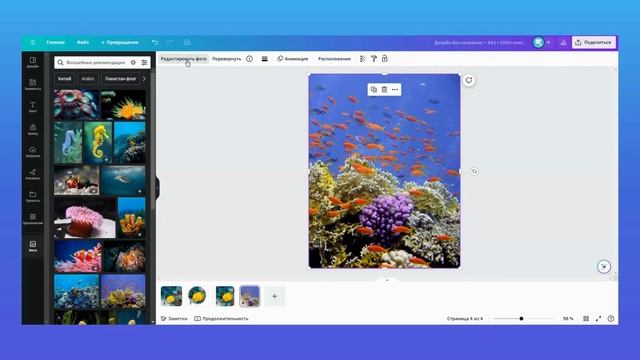Select the Китай suggestion chip
This screenshot has width=640, height=360.
(64, 79)
